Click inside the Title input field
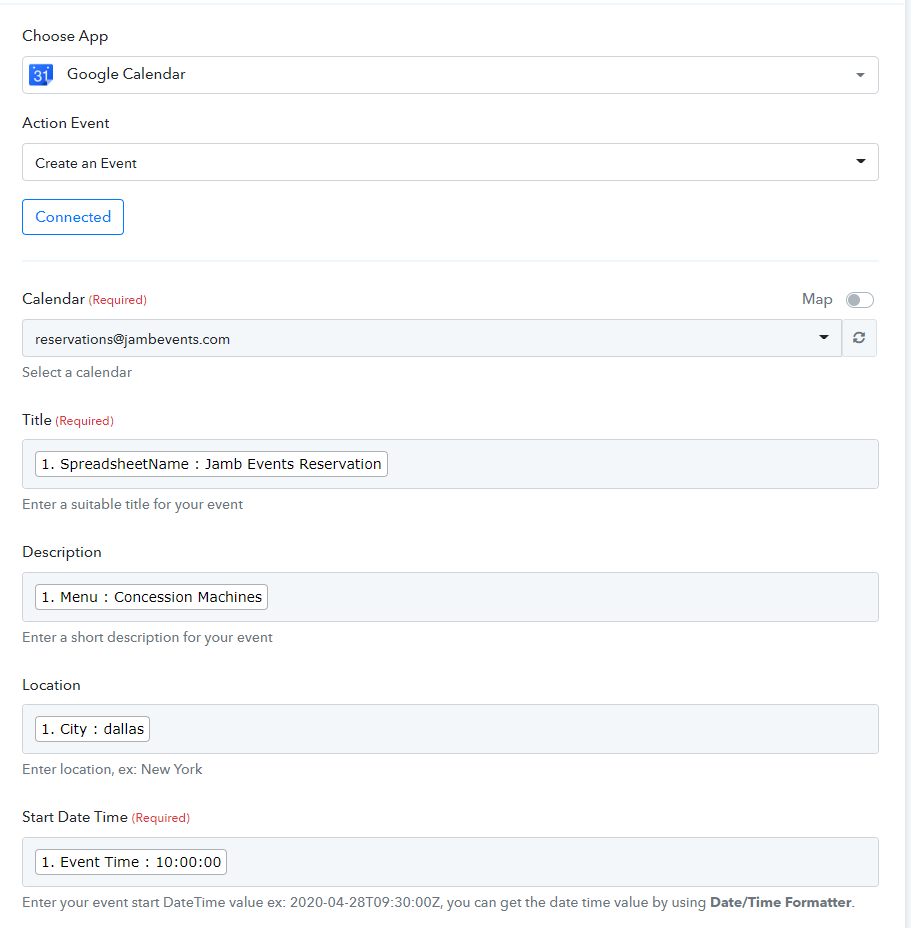 pos(450,464)
